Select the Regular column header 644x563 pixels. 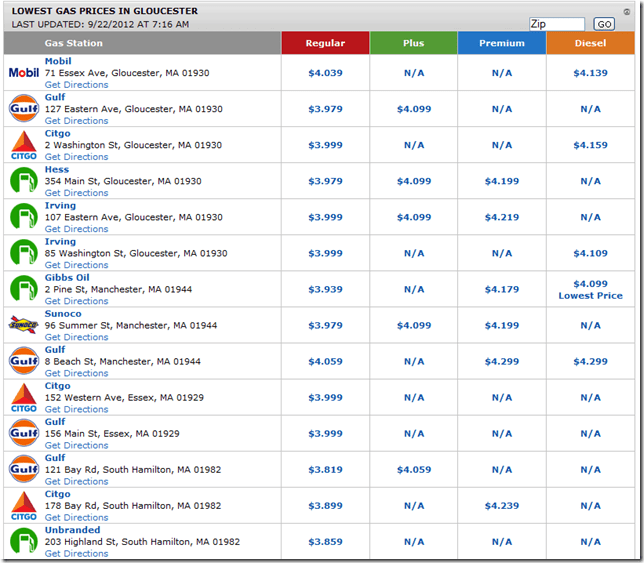point(325,43)
